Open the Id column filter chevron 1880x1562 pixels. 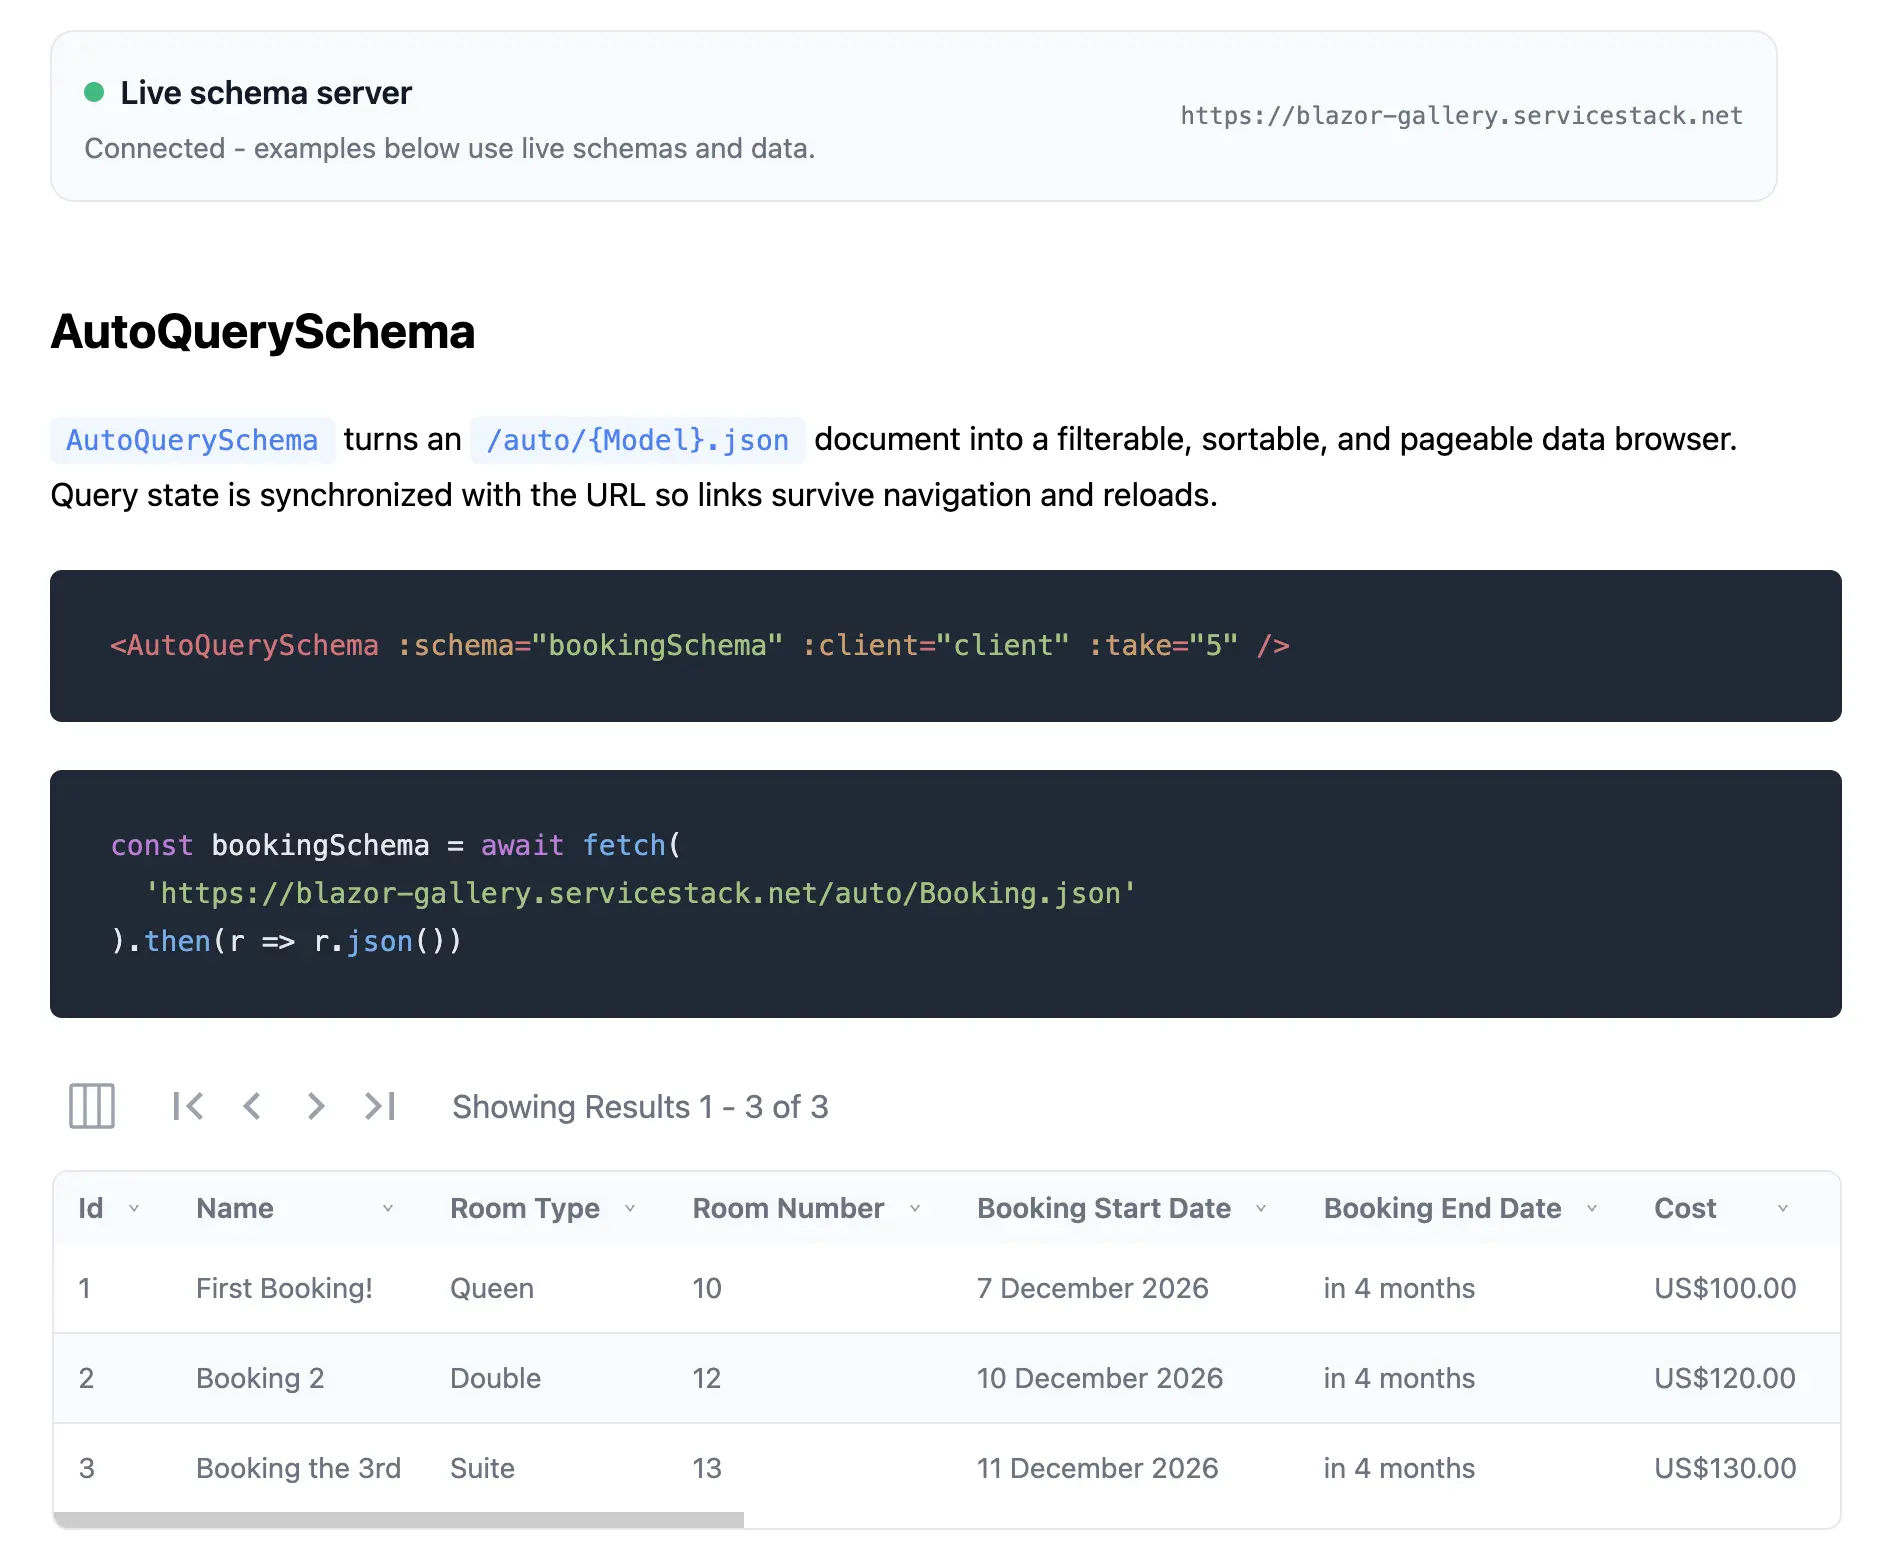click(134, 1208)
